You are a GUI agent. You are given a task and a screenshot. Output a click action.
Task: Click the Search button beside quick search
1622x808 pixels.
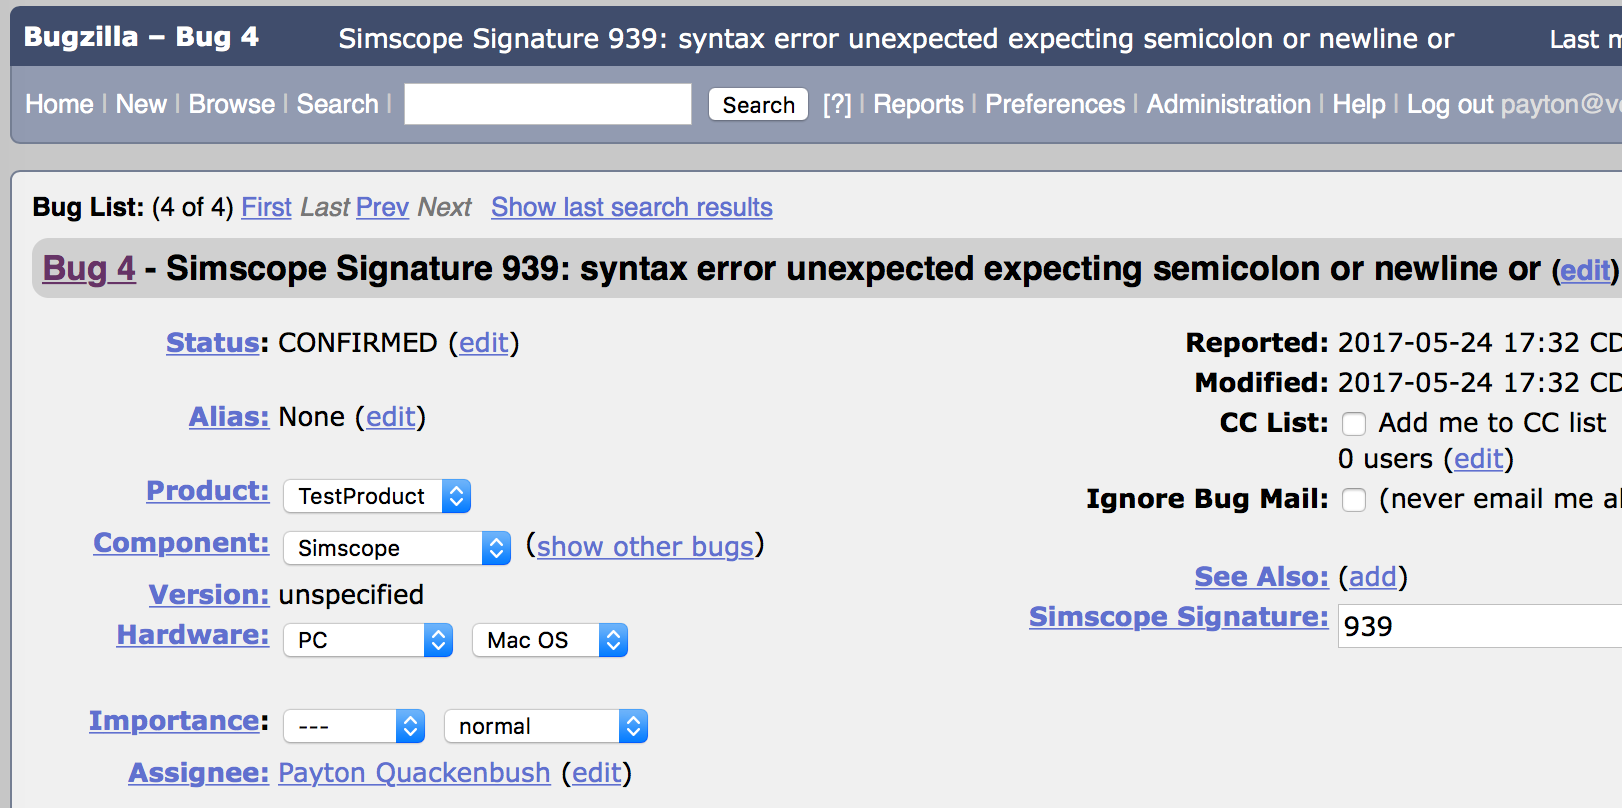point(758,105)
